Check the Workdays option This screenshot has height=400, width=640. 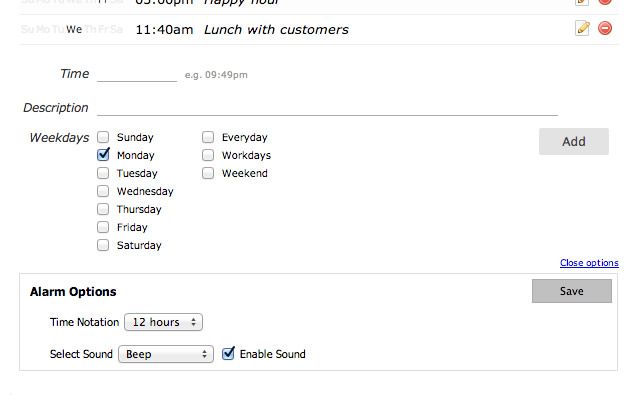(x=208, y=156)
